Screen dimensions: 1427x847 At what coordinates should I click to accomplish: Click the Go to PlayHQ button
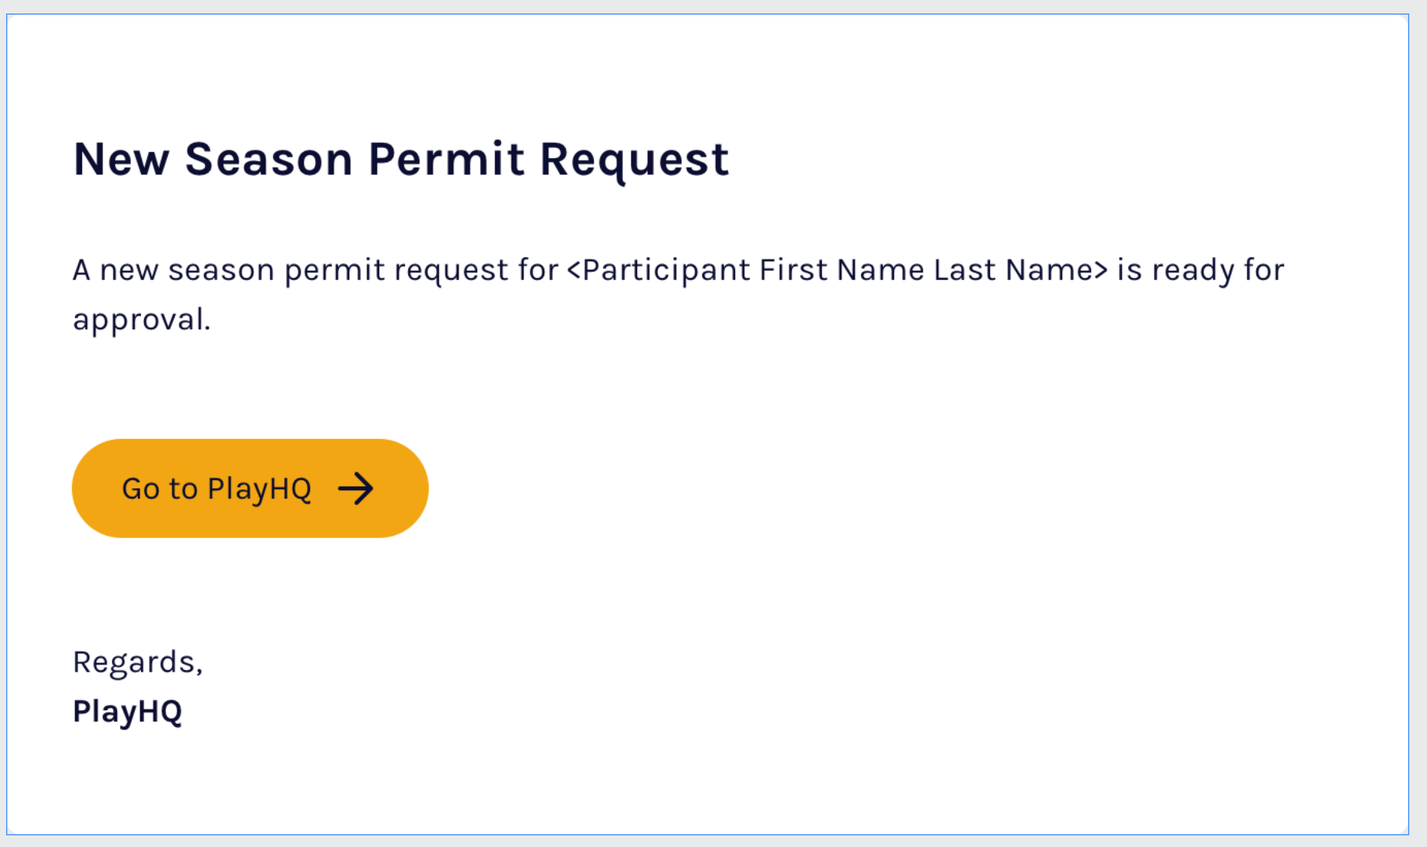coord(250,488)
